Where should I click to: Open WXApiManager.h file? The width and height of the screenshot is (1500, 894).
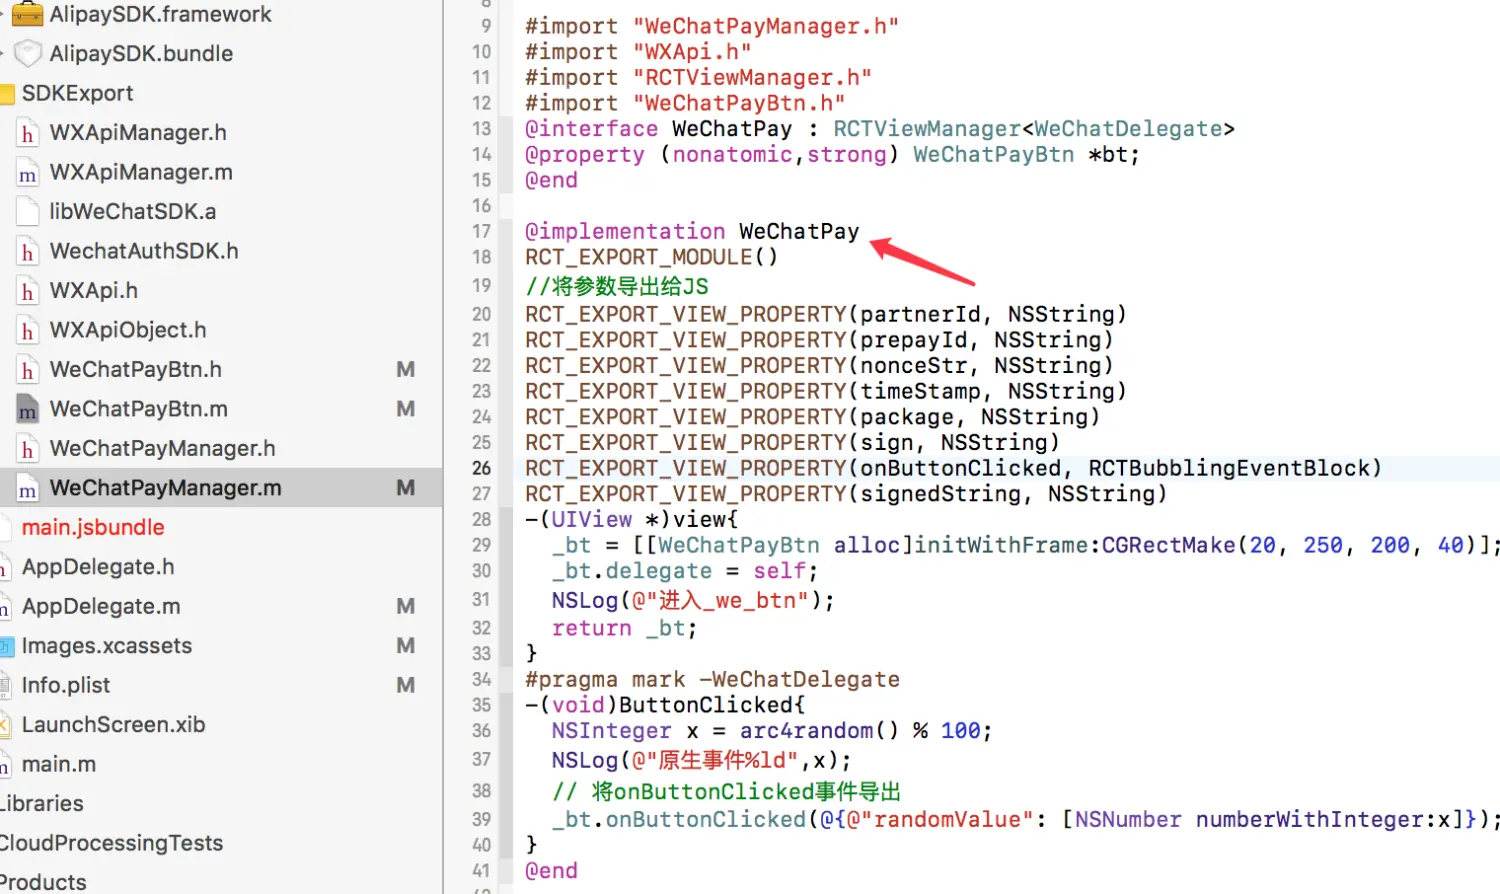(x=138, y=132)
